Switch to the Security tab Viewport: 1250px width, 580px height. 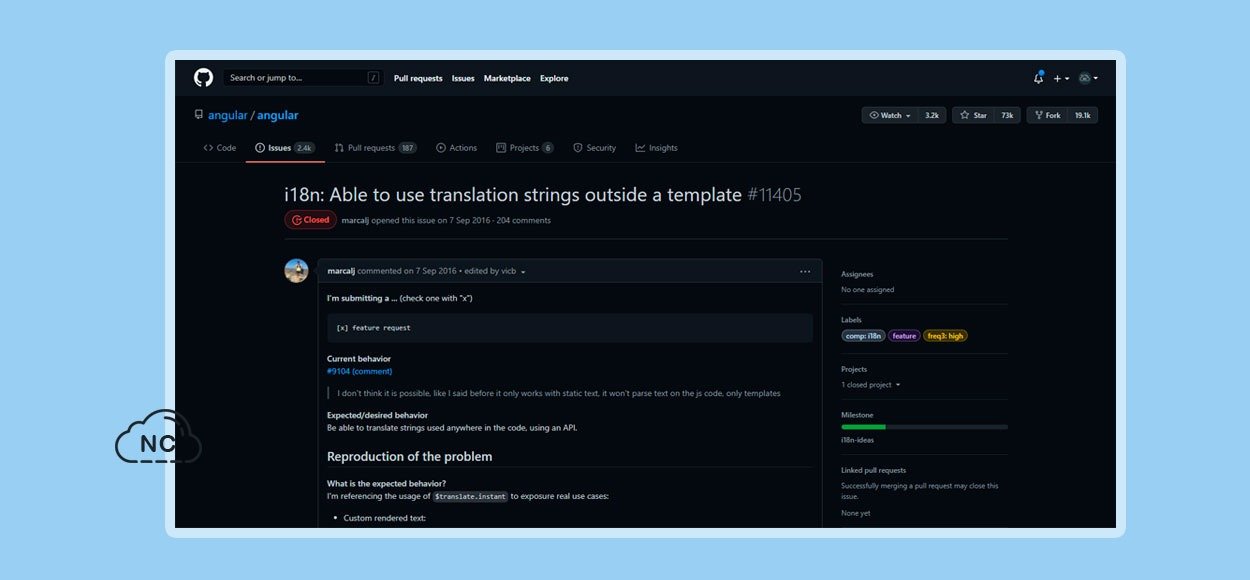(594, 148)
